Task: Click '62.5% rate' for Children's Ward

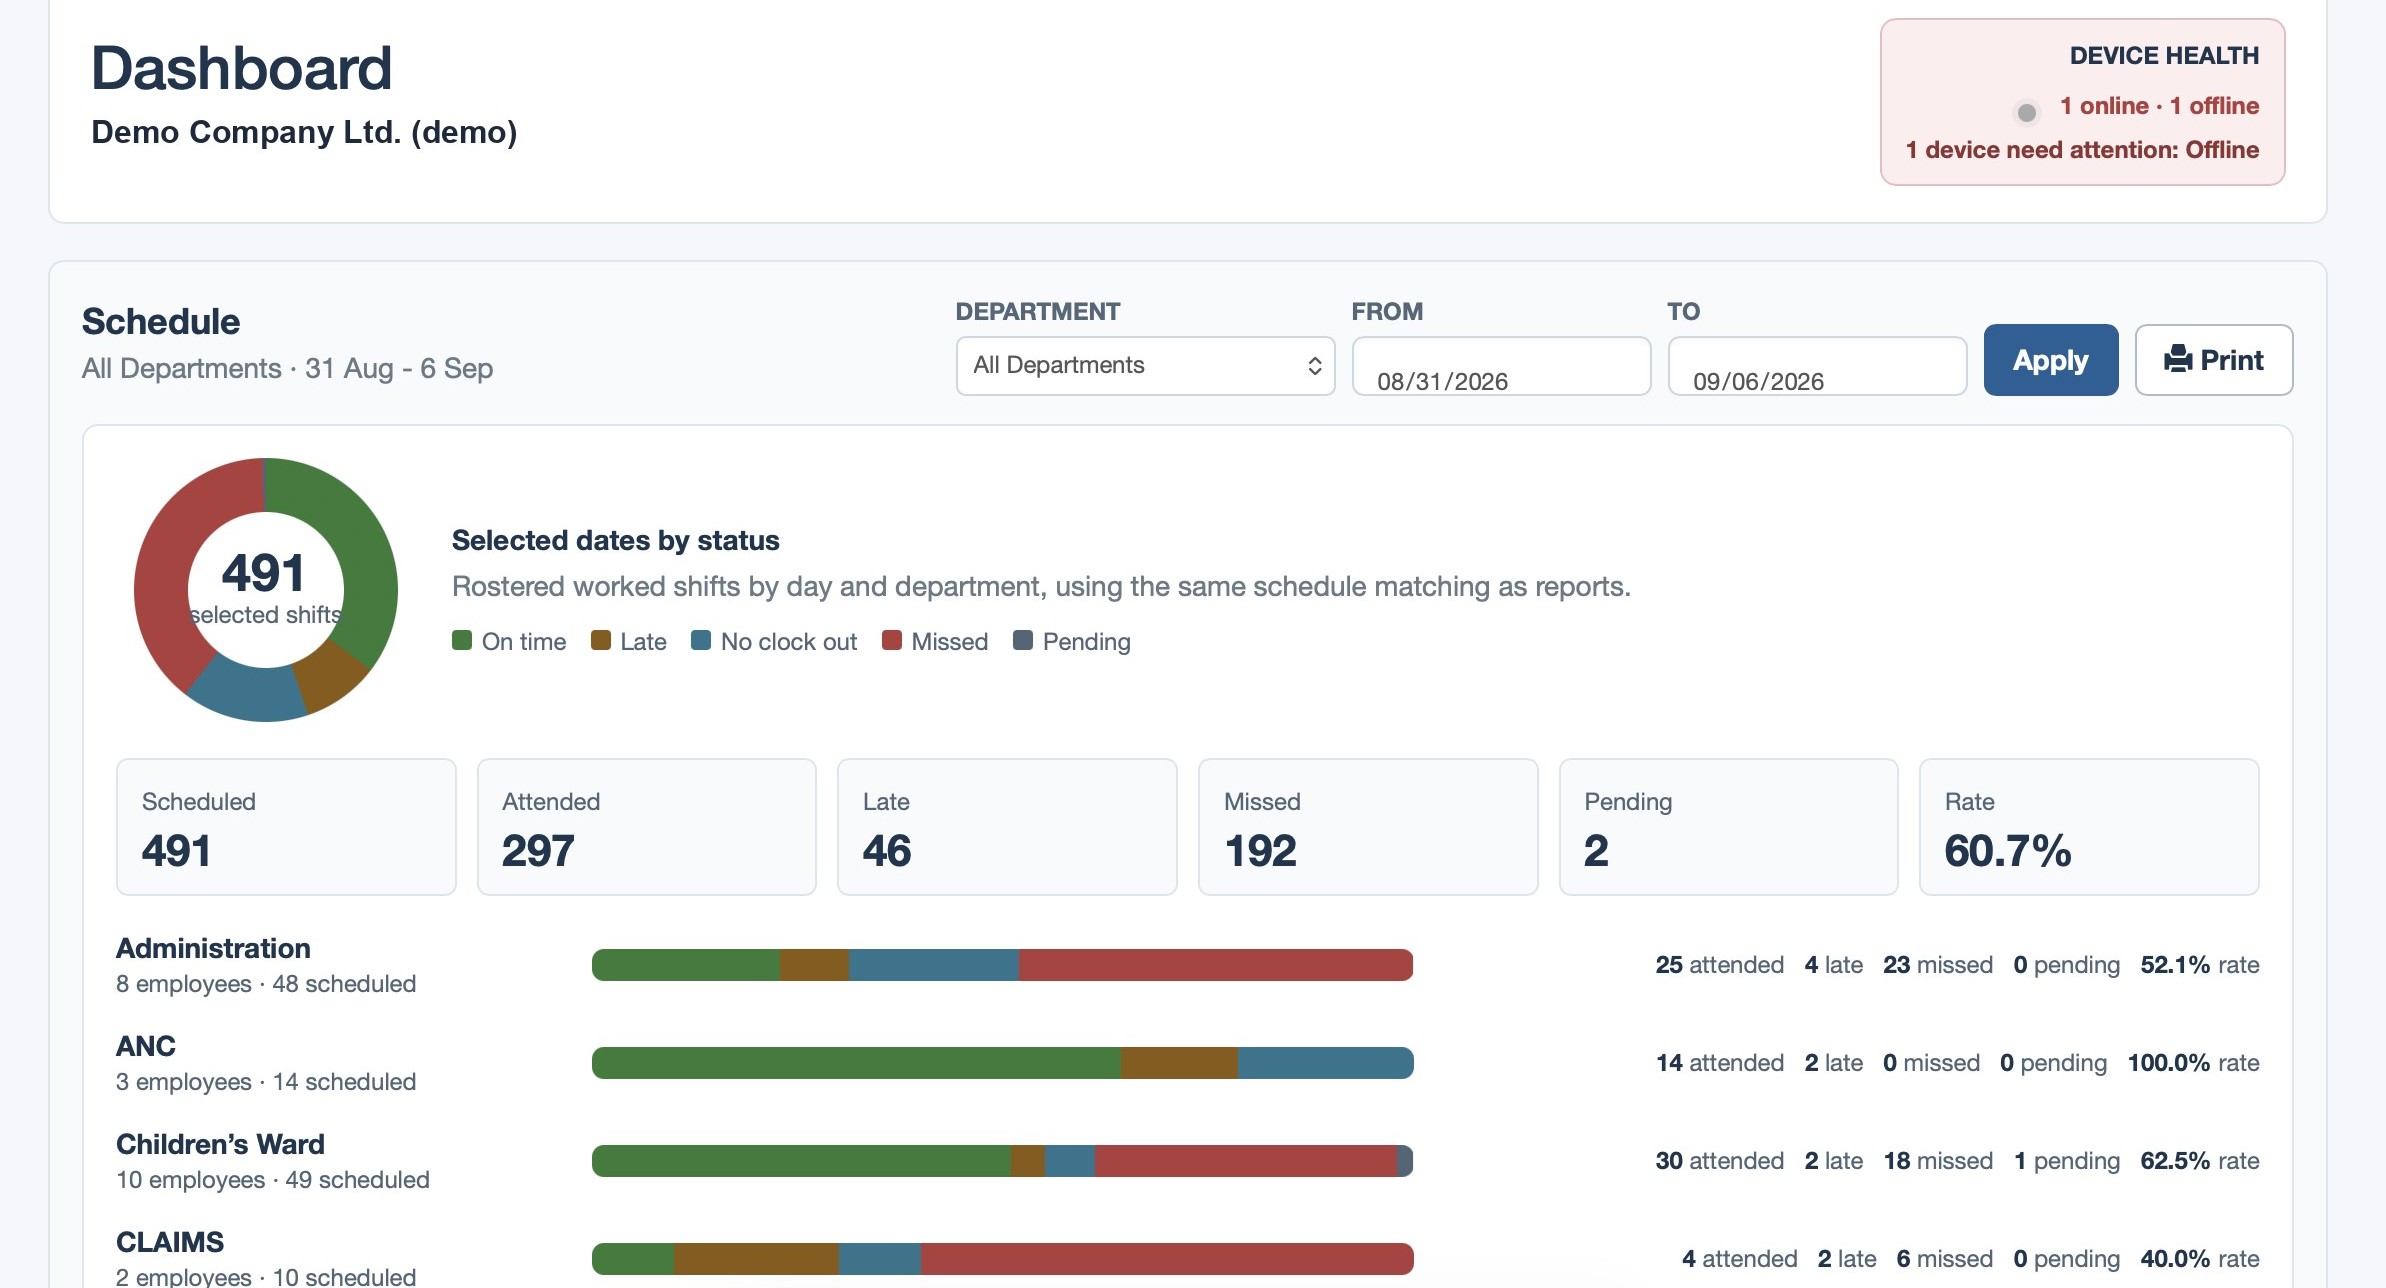Action: [x=2199, y=1161]
